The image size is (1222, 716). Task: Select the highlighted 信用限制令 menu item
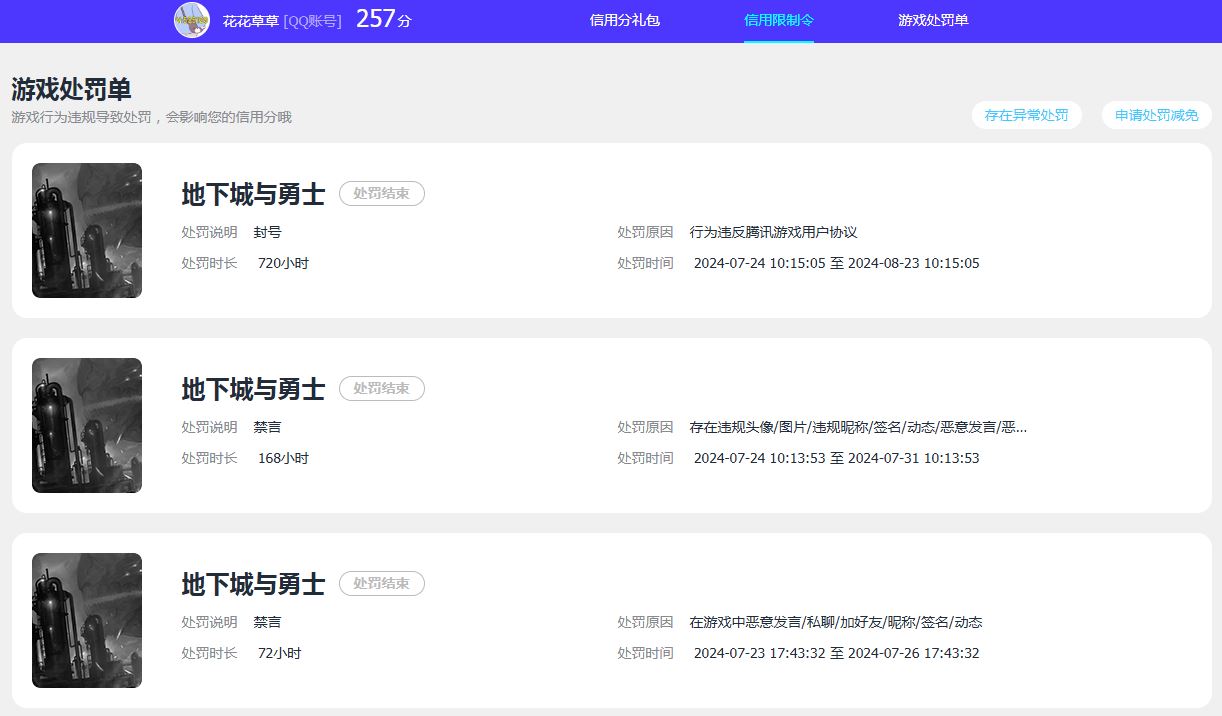tap(777, 20)
